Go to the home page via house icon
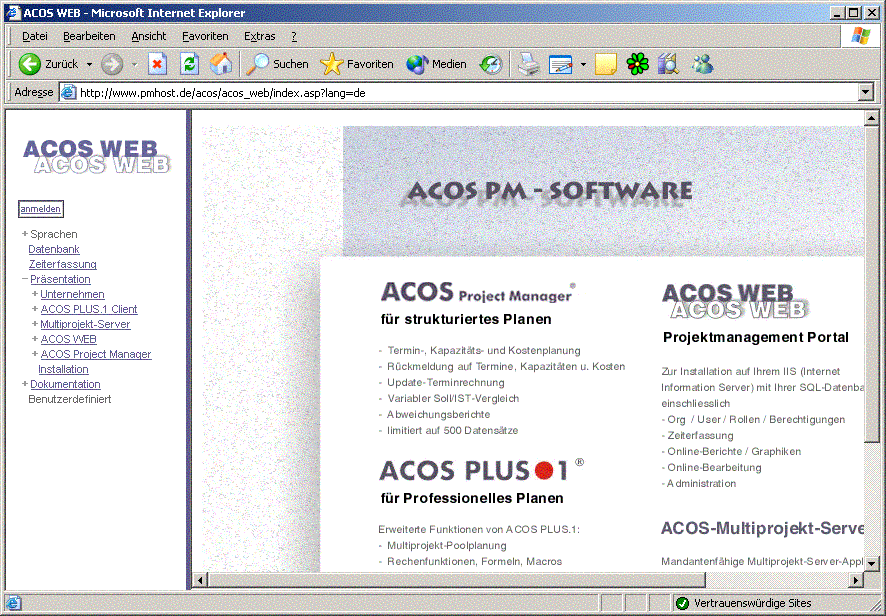This screenshot has height=616, width=886. [221, 64]
